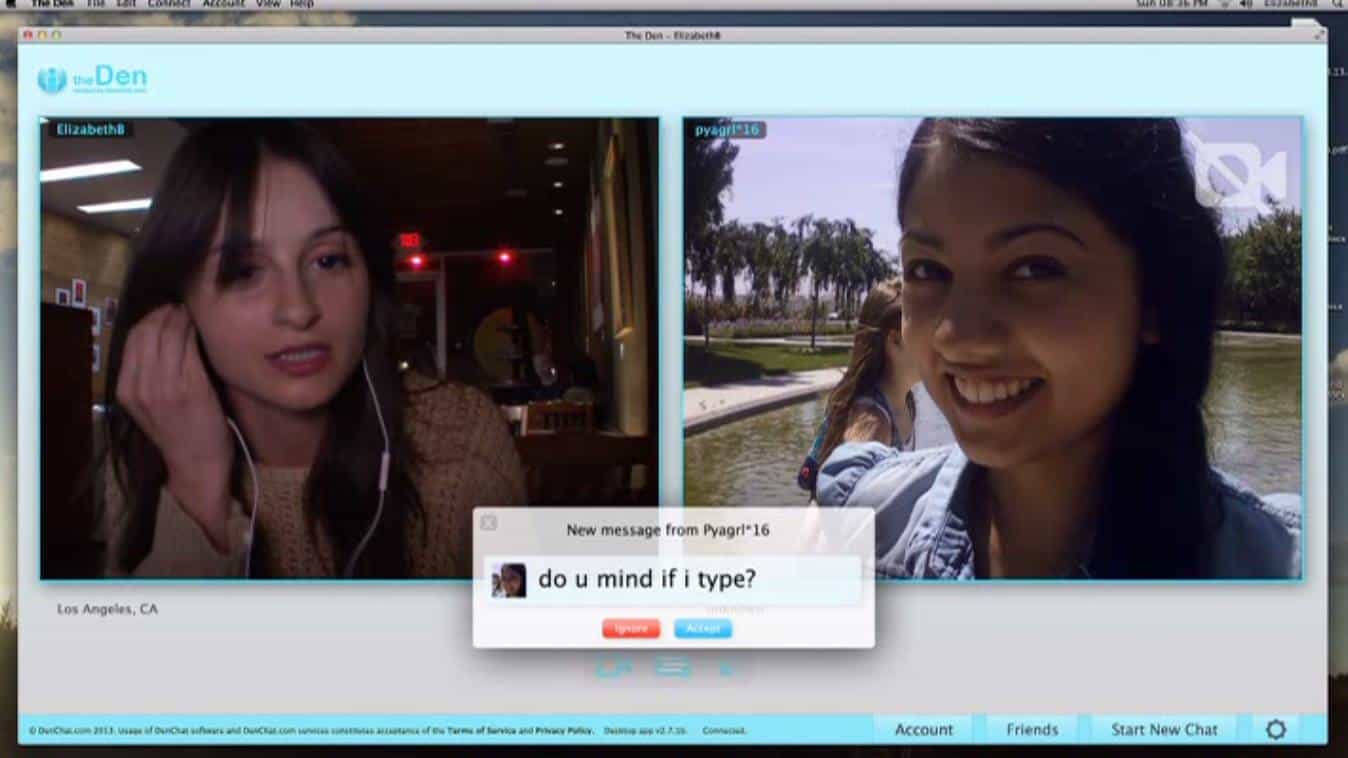Screen dimensions: 1348x758
Task: Click the fullscreen arrows in window title bar
Action: coord(1319,35)
